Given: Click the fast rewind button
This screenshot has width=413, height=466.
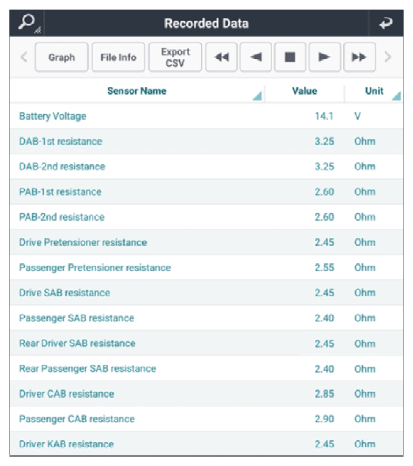Looking at the screenshot, I should [x=221, y=57].
